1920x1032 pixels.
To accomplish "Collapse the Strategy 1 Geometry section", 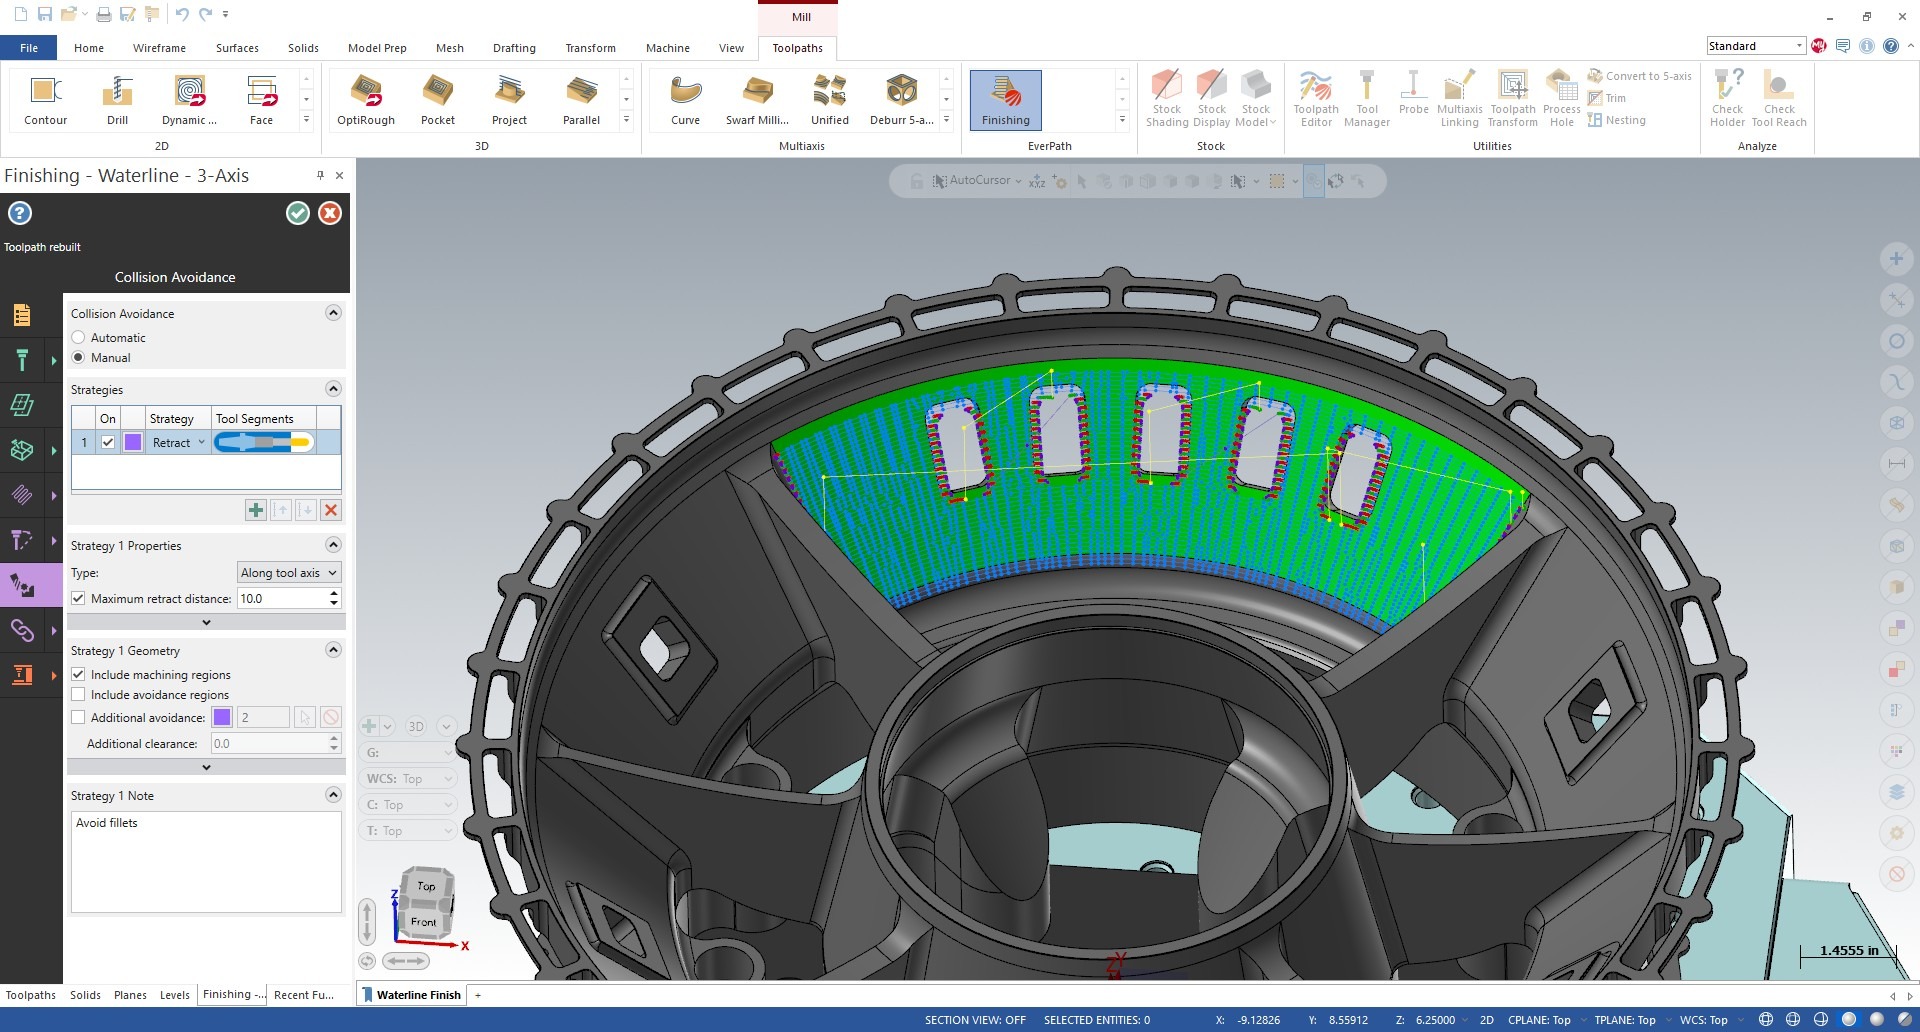I will click(333, 650).
